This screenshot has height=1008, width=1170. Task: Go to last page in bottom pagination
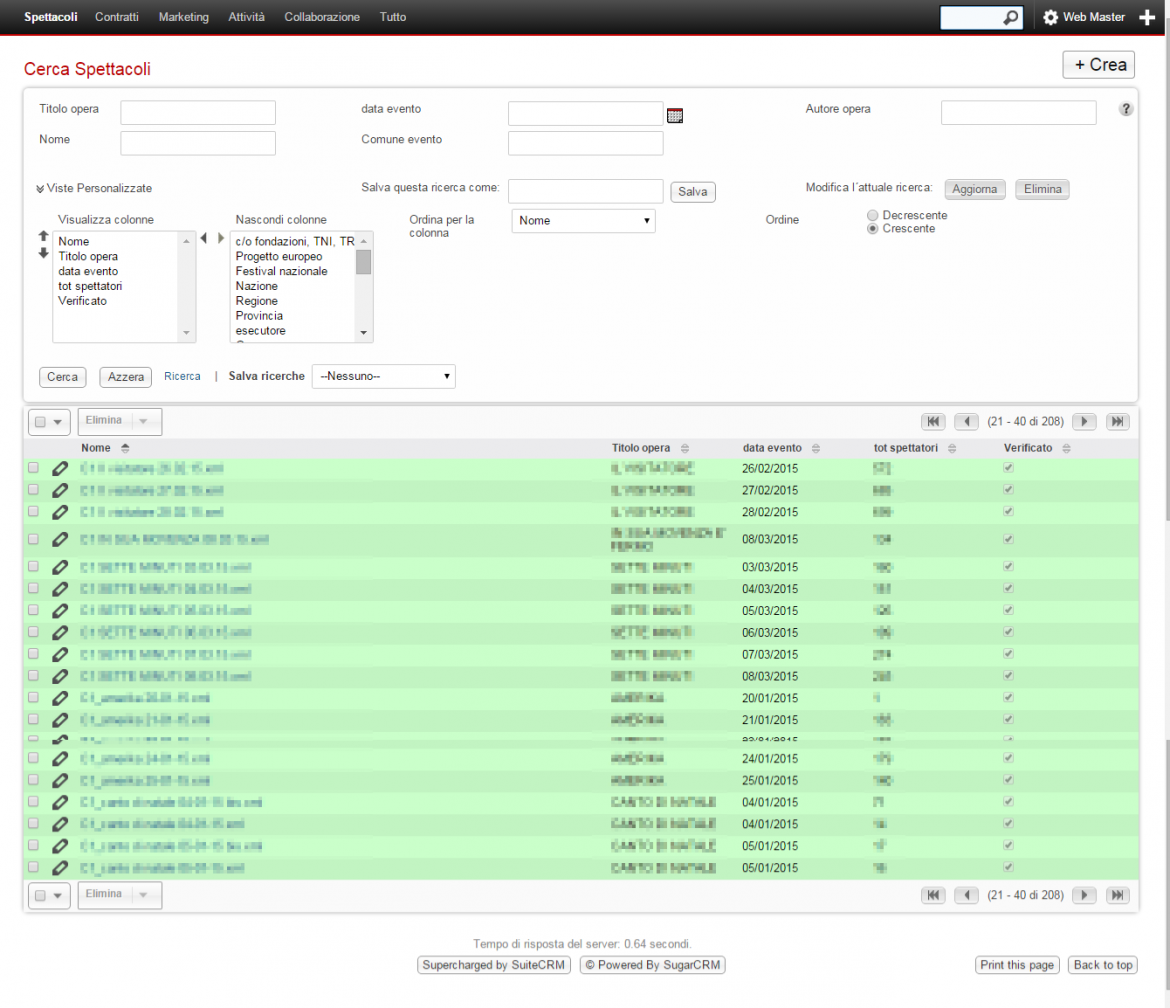pyautogui.click(x=1117, y=895)
